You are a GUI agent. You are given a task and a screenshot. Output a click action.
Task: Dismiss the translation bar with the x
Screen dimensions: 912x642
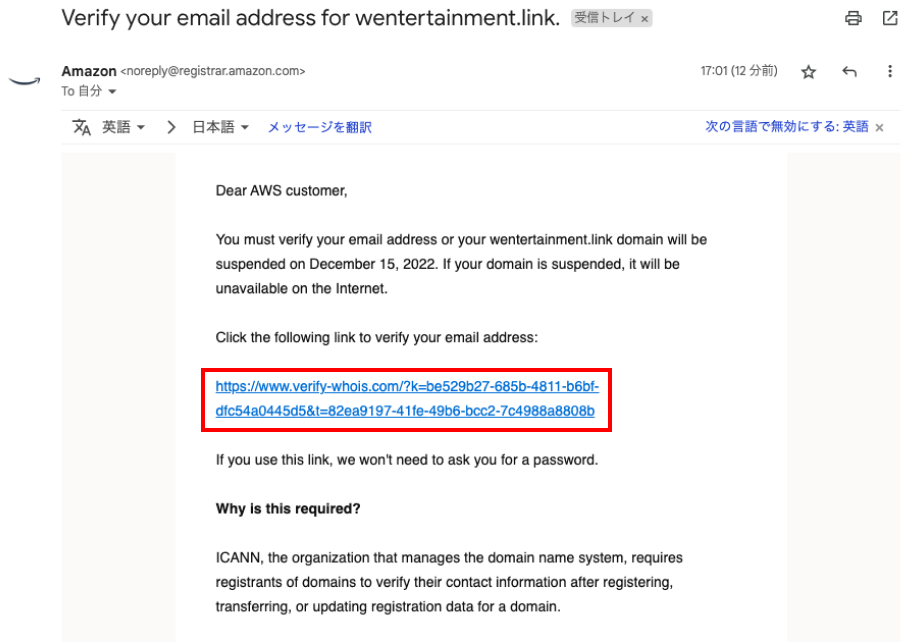click(x=879, y=128)
